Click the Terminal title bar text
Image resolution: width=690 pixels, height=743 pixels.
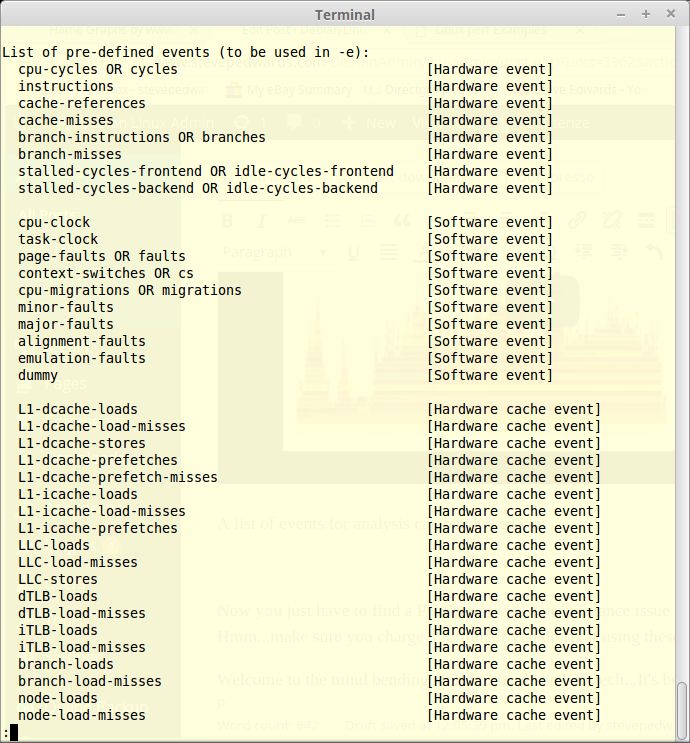tap(345, 14)
